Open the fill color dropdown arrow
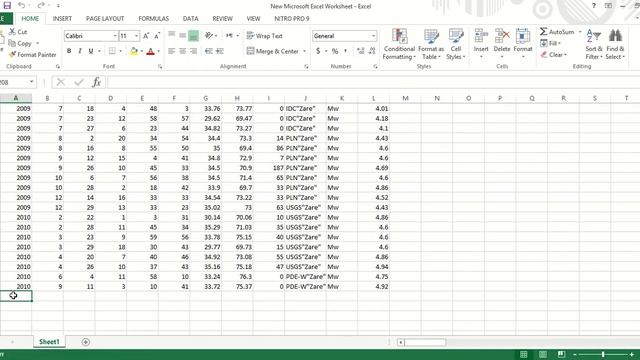 pos(141,51)
